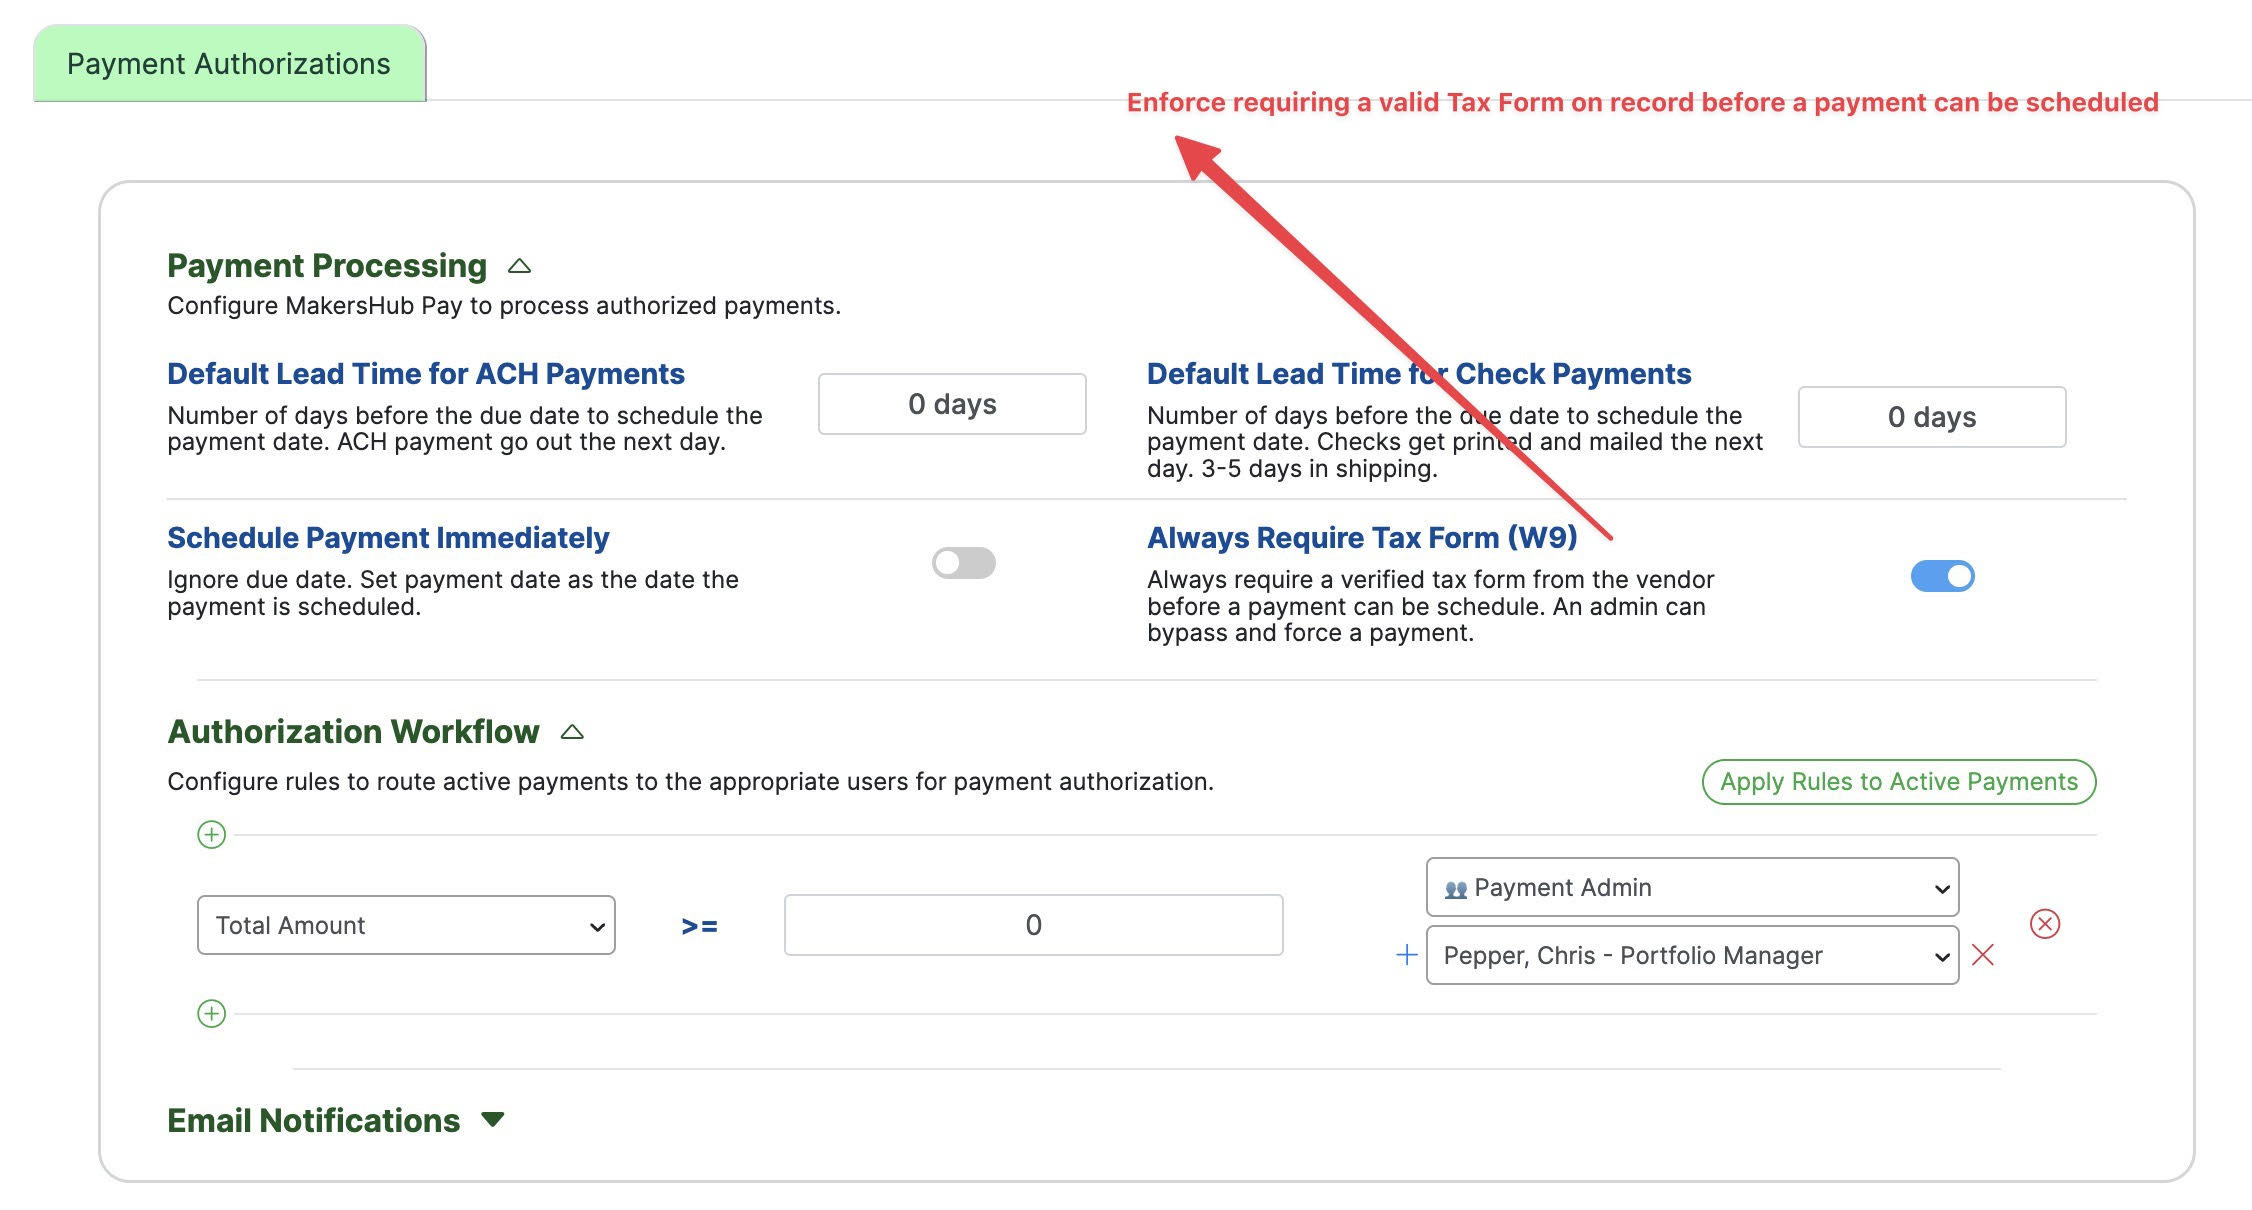Expand the Email Notifications section
This screenshot has width=2252, height=1210.
coord(492,1120)
